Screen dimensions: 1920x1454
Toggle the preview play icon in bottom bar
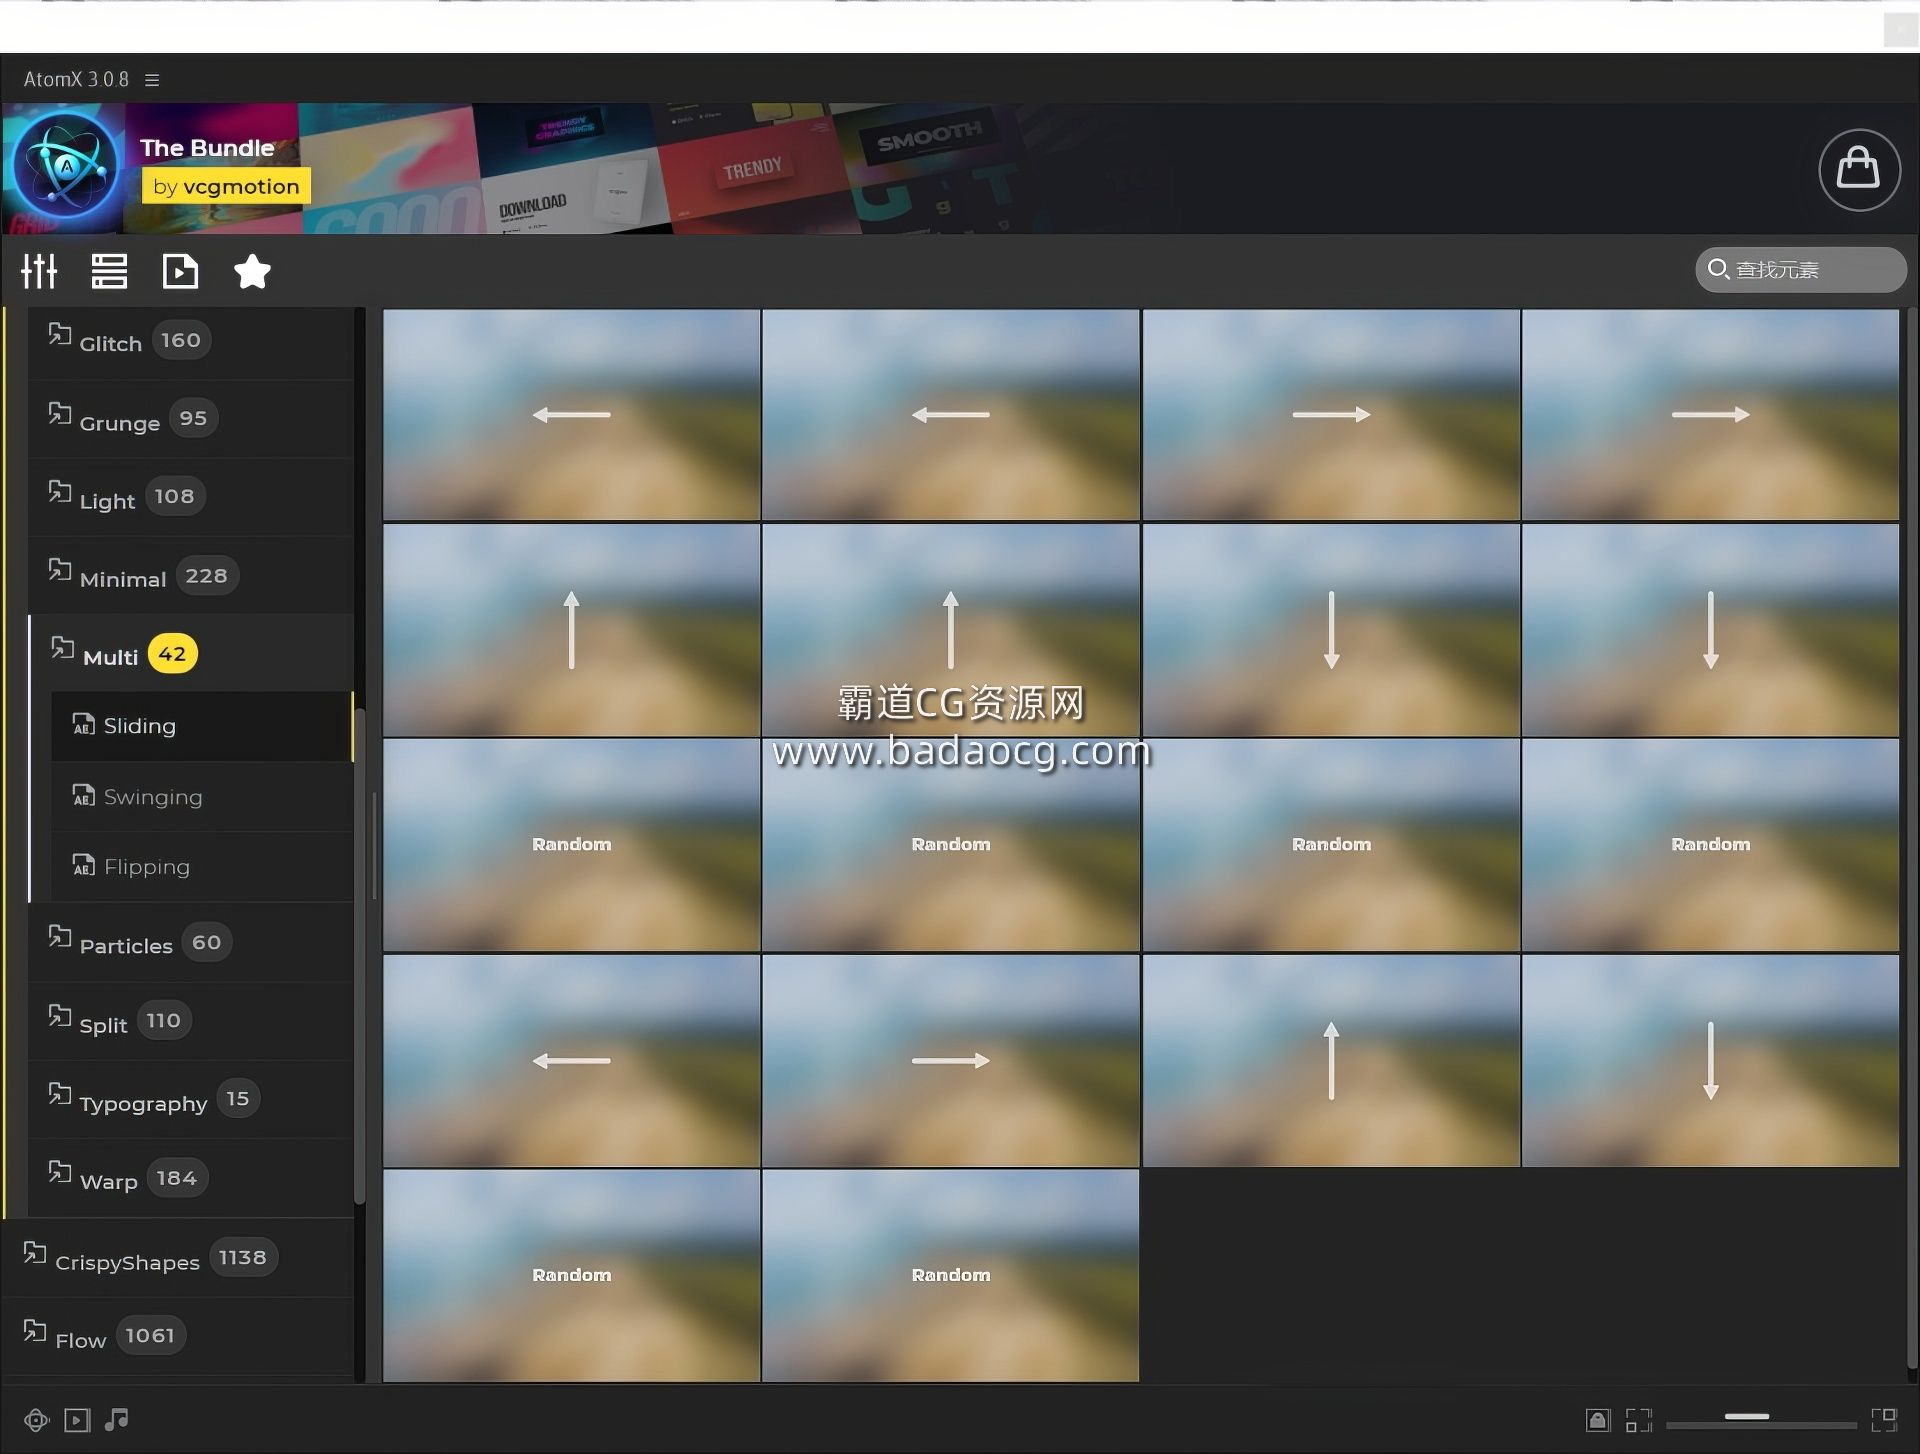click(x=77, y=1420)
